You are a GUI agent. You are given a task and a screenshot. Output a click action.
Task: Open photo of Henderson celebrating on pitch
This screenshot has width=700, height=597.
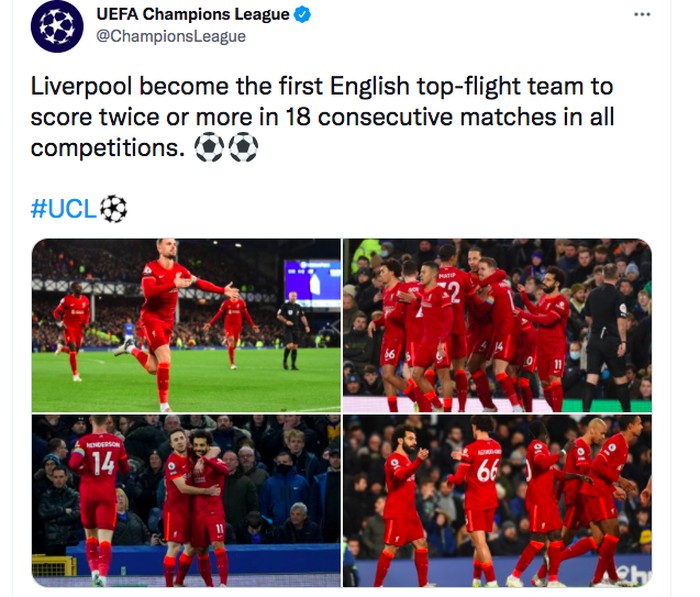(x=186, y=325)
